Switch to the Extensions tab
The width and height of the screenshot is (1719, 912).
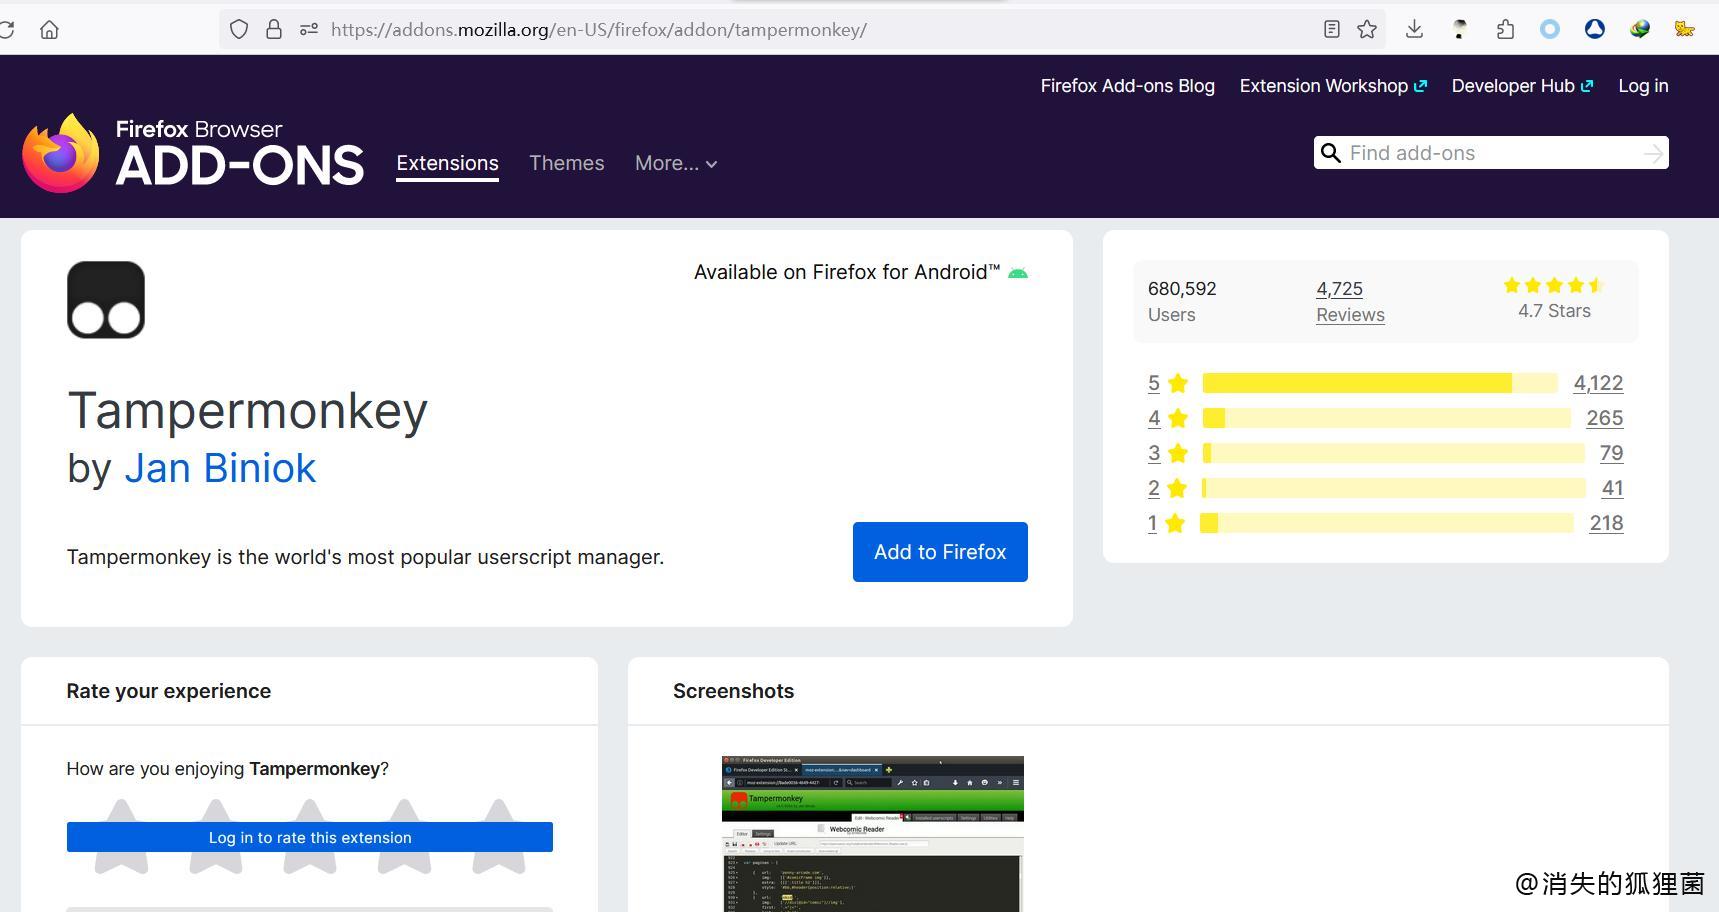(x=447, y=163)
